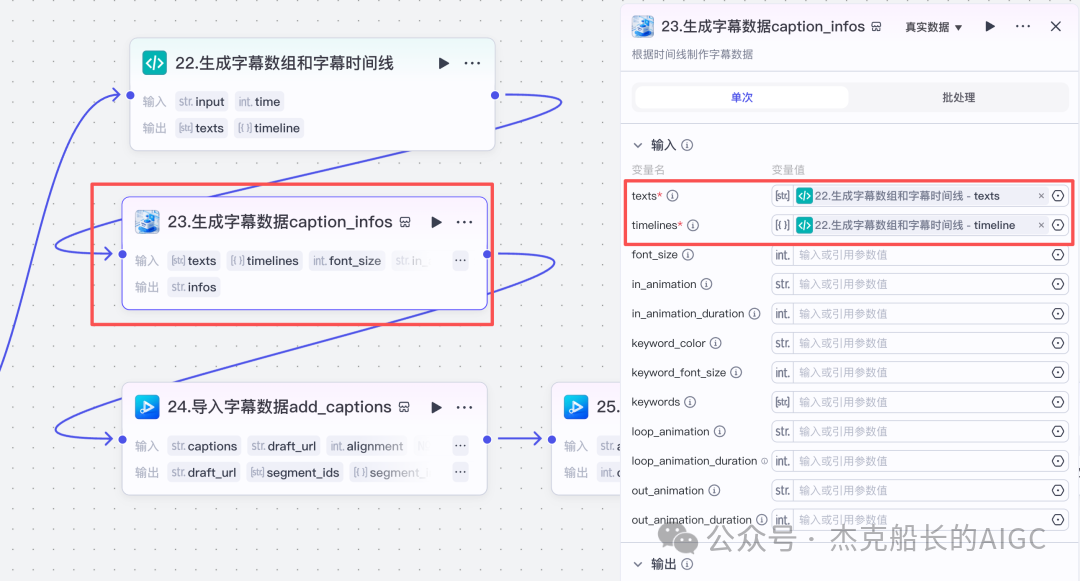Click the code icon of node 22

(x=154, y=63)
